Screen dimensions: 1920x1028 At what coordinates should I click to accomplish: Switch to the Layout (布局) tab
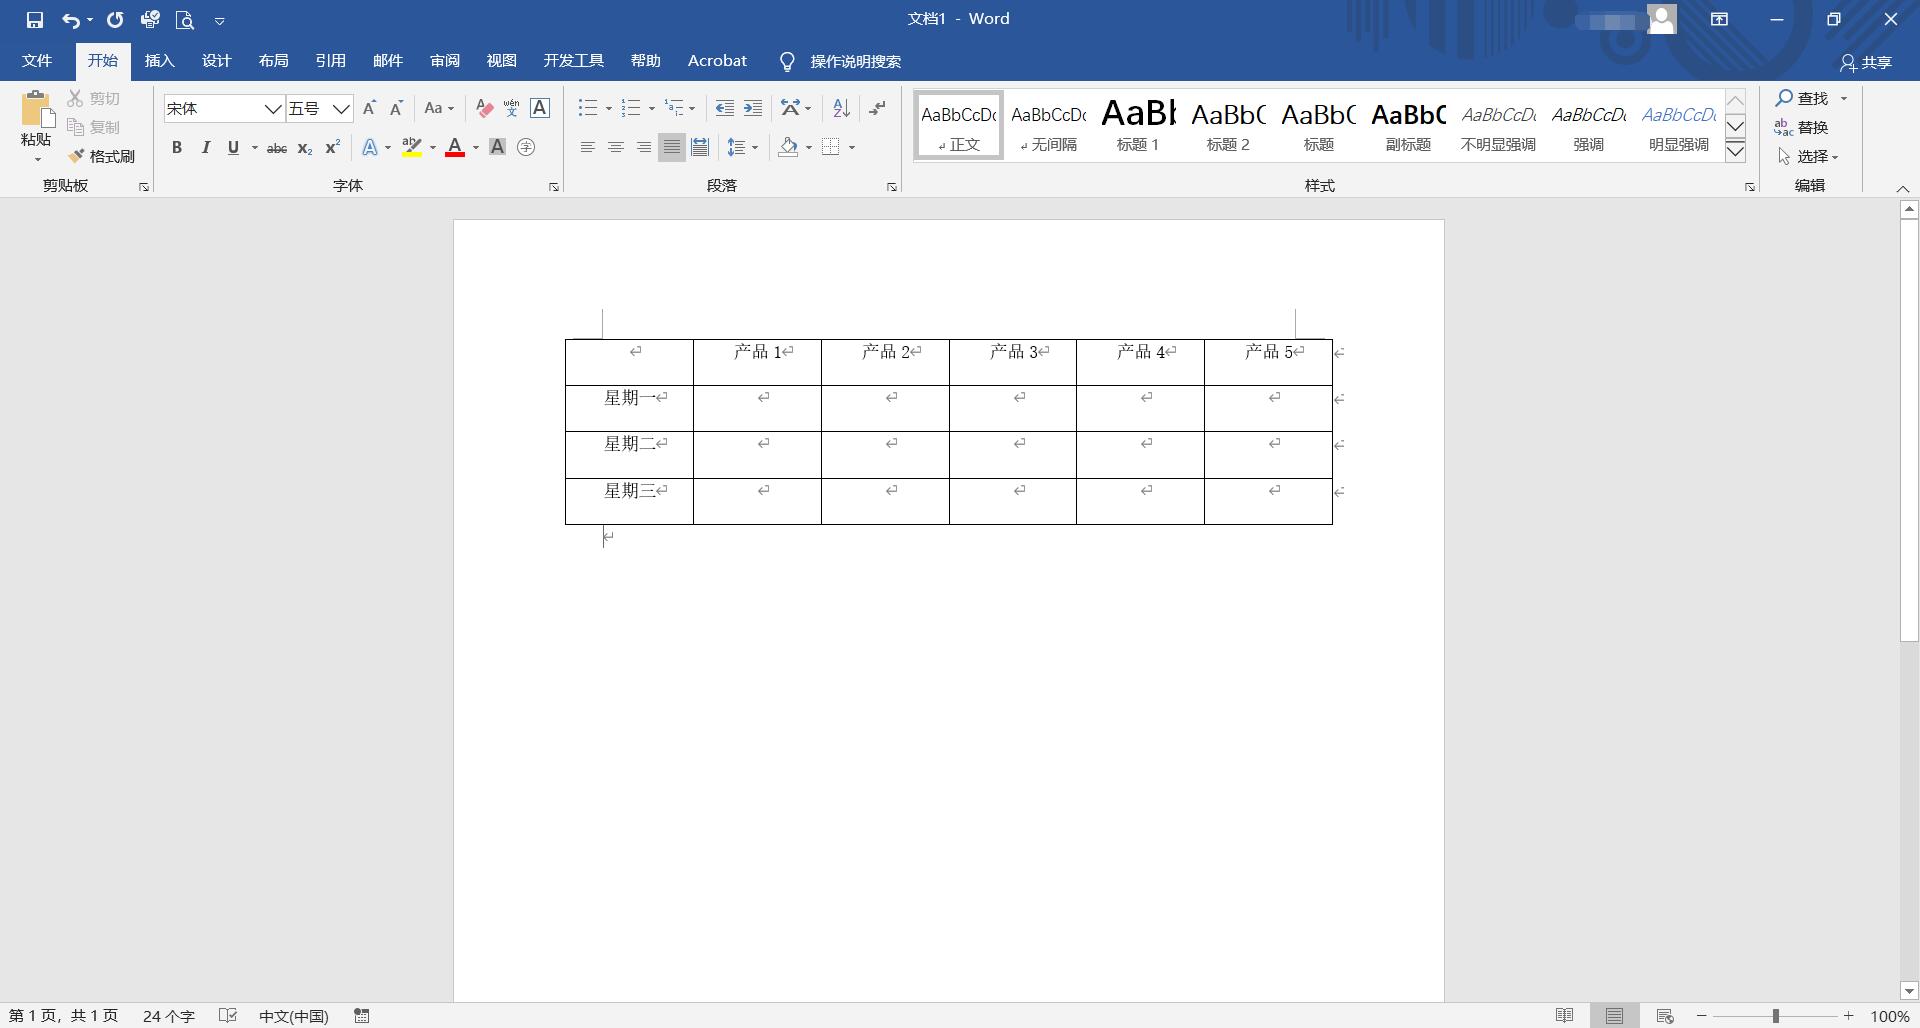pyautogui.click(x=273, y=61)
